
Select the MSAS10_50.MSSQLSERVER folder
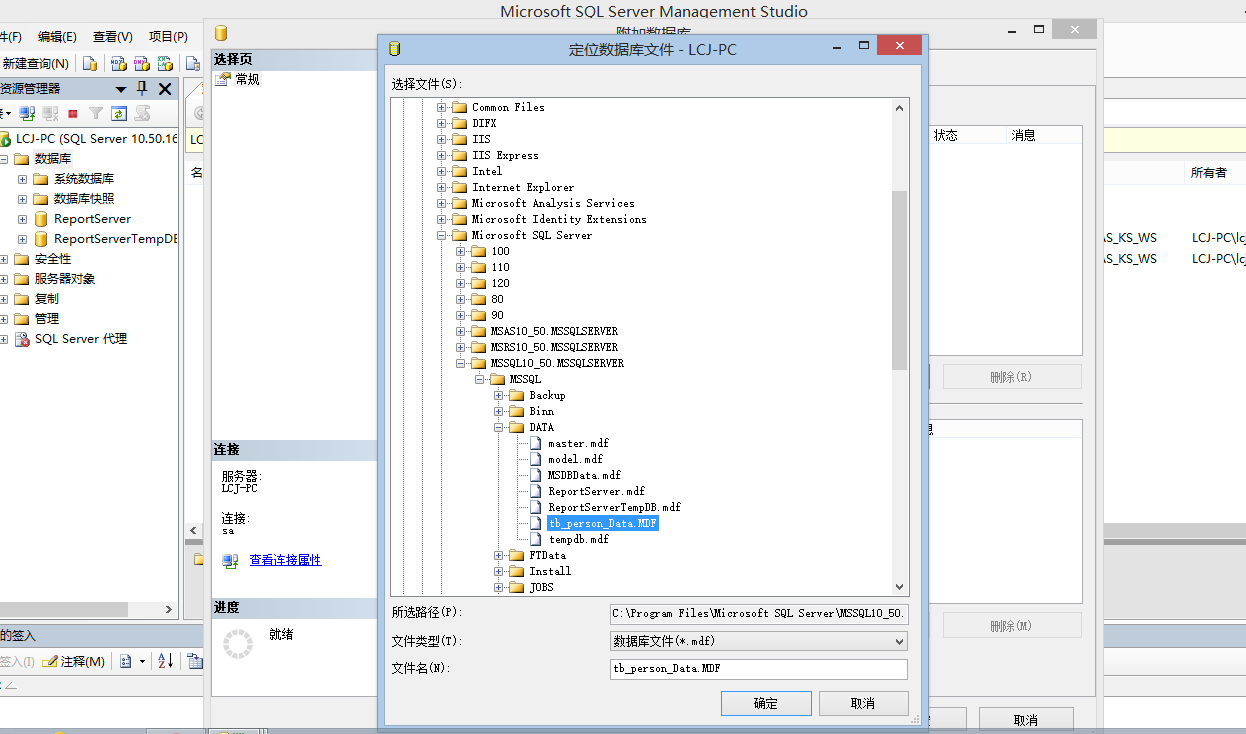554,331
